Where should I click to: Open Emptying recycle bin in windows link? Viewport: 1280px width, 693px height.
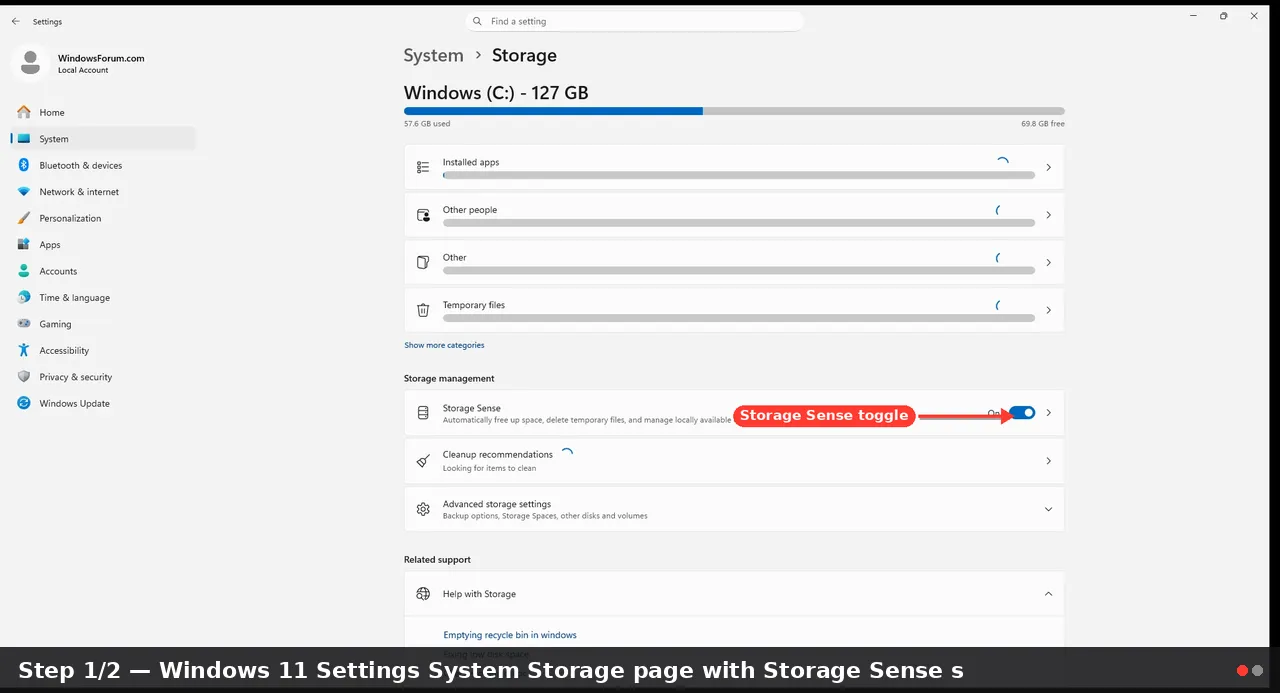click(510, 635)
